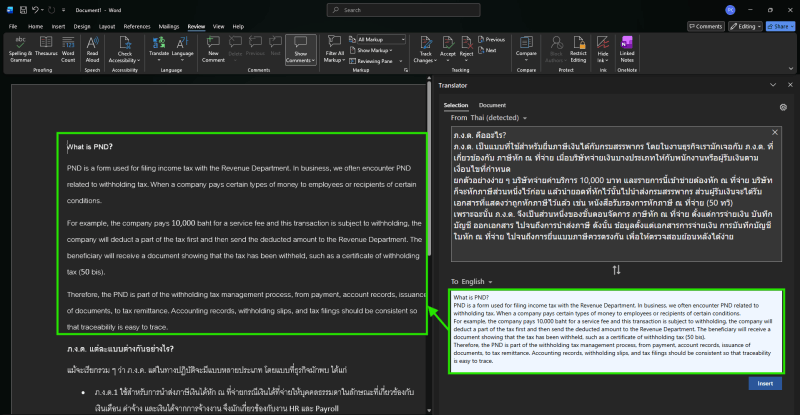Image resolution: width=800 pixels, height=415 pixels.
Task: Open Share dropdown button
Action: (781, 26)
